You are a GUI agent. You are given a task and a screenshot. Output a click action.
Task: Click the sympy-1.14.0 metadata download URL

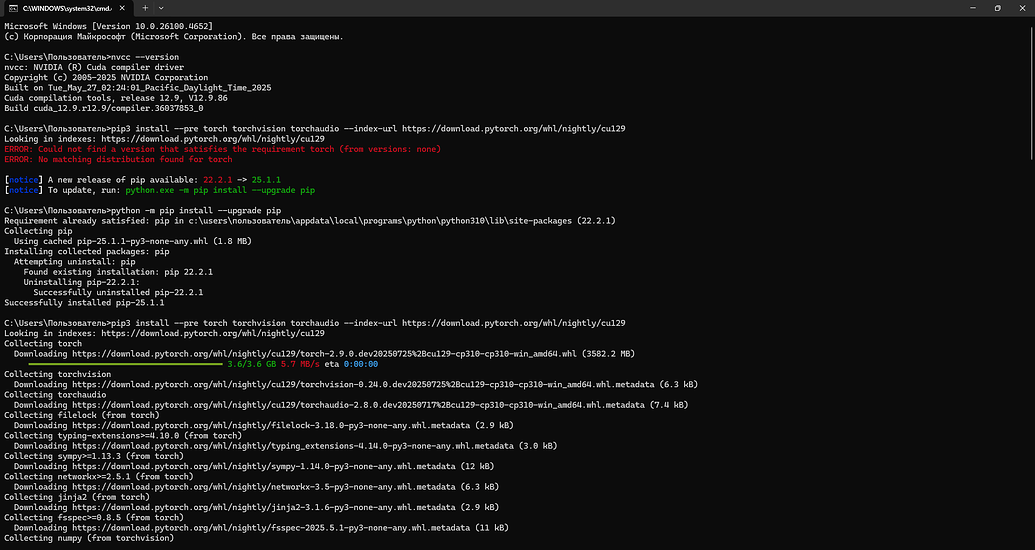(x=300, y=466)
